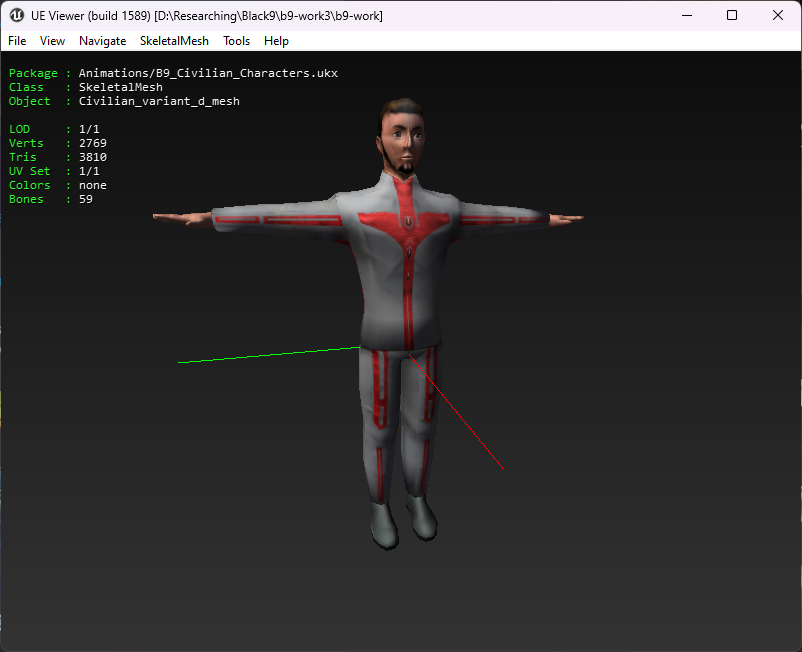802x652 pixels.
Task: Click the Tris count value 3810
Action: click(93, 157)
